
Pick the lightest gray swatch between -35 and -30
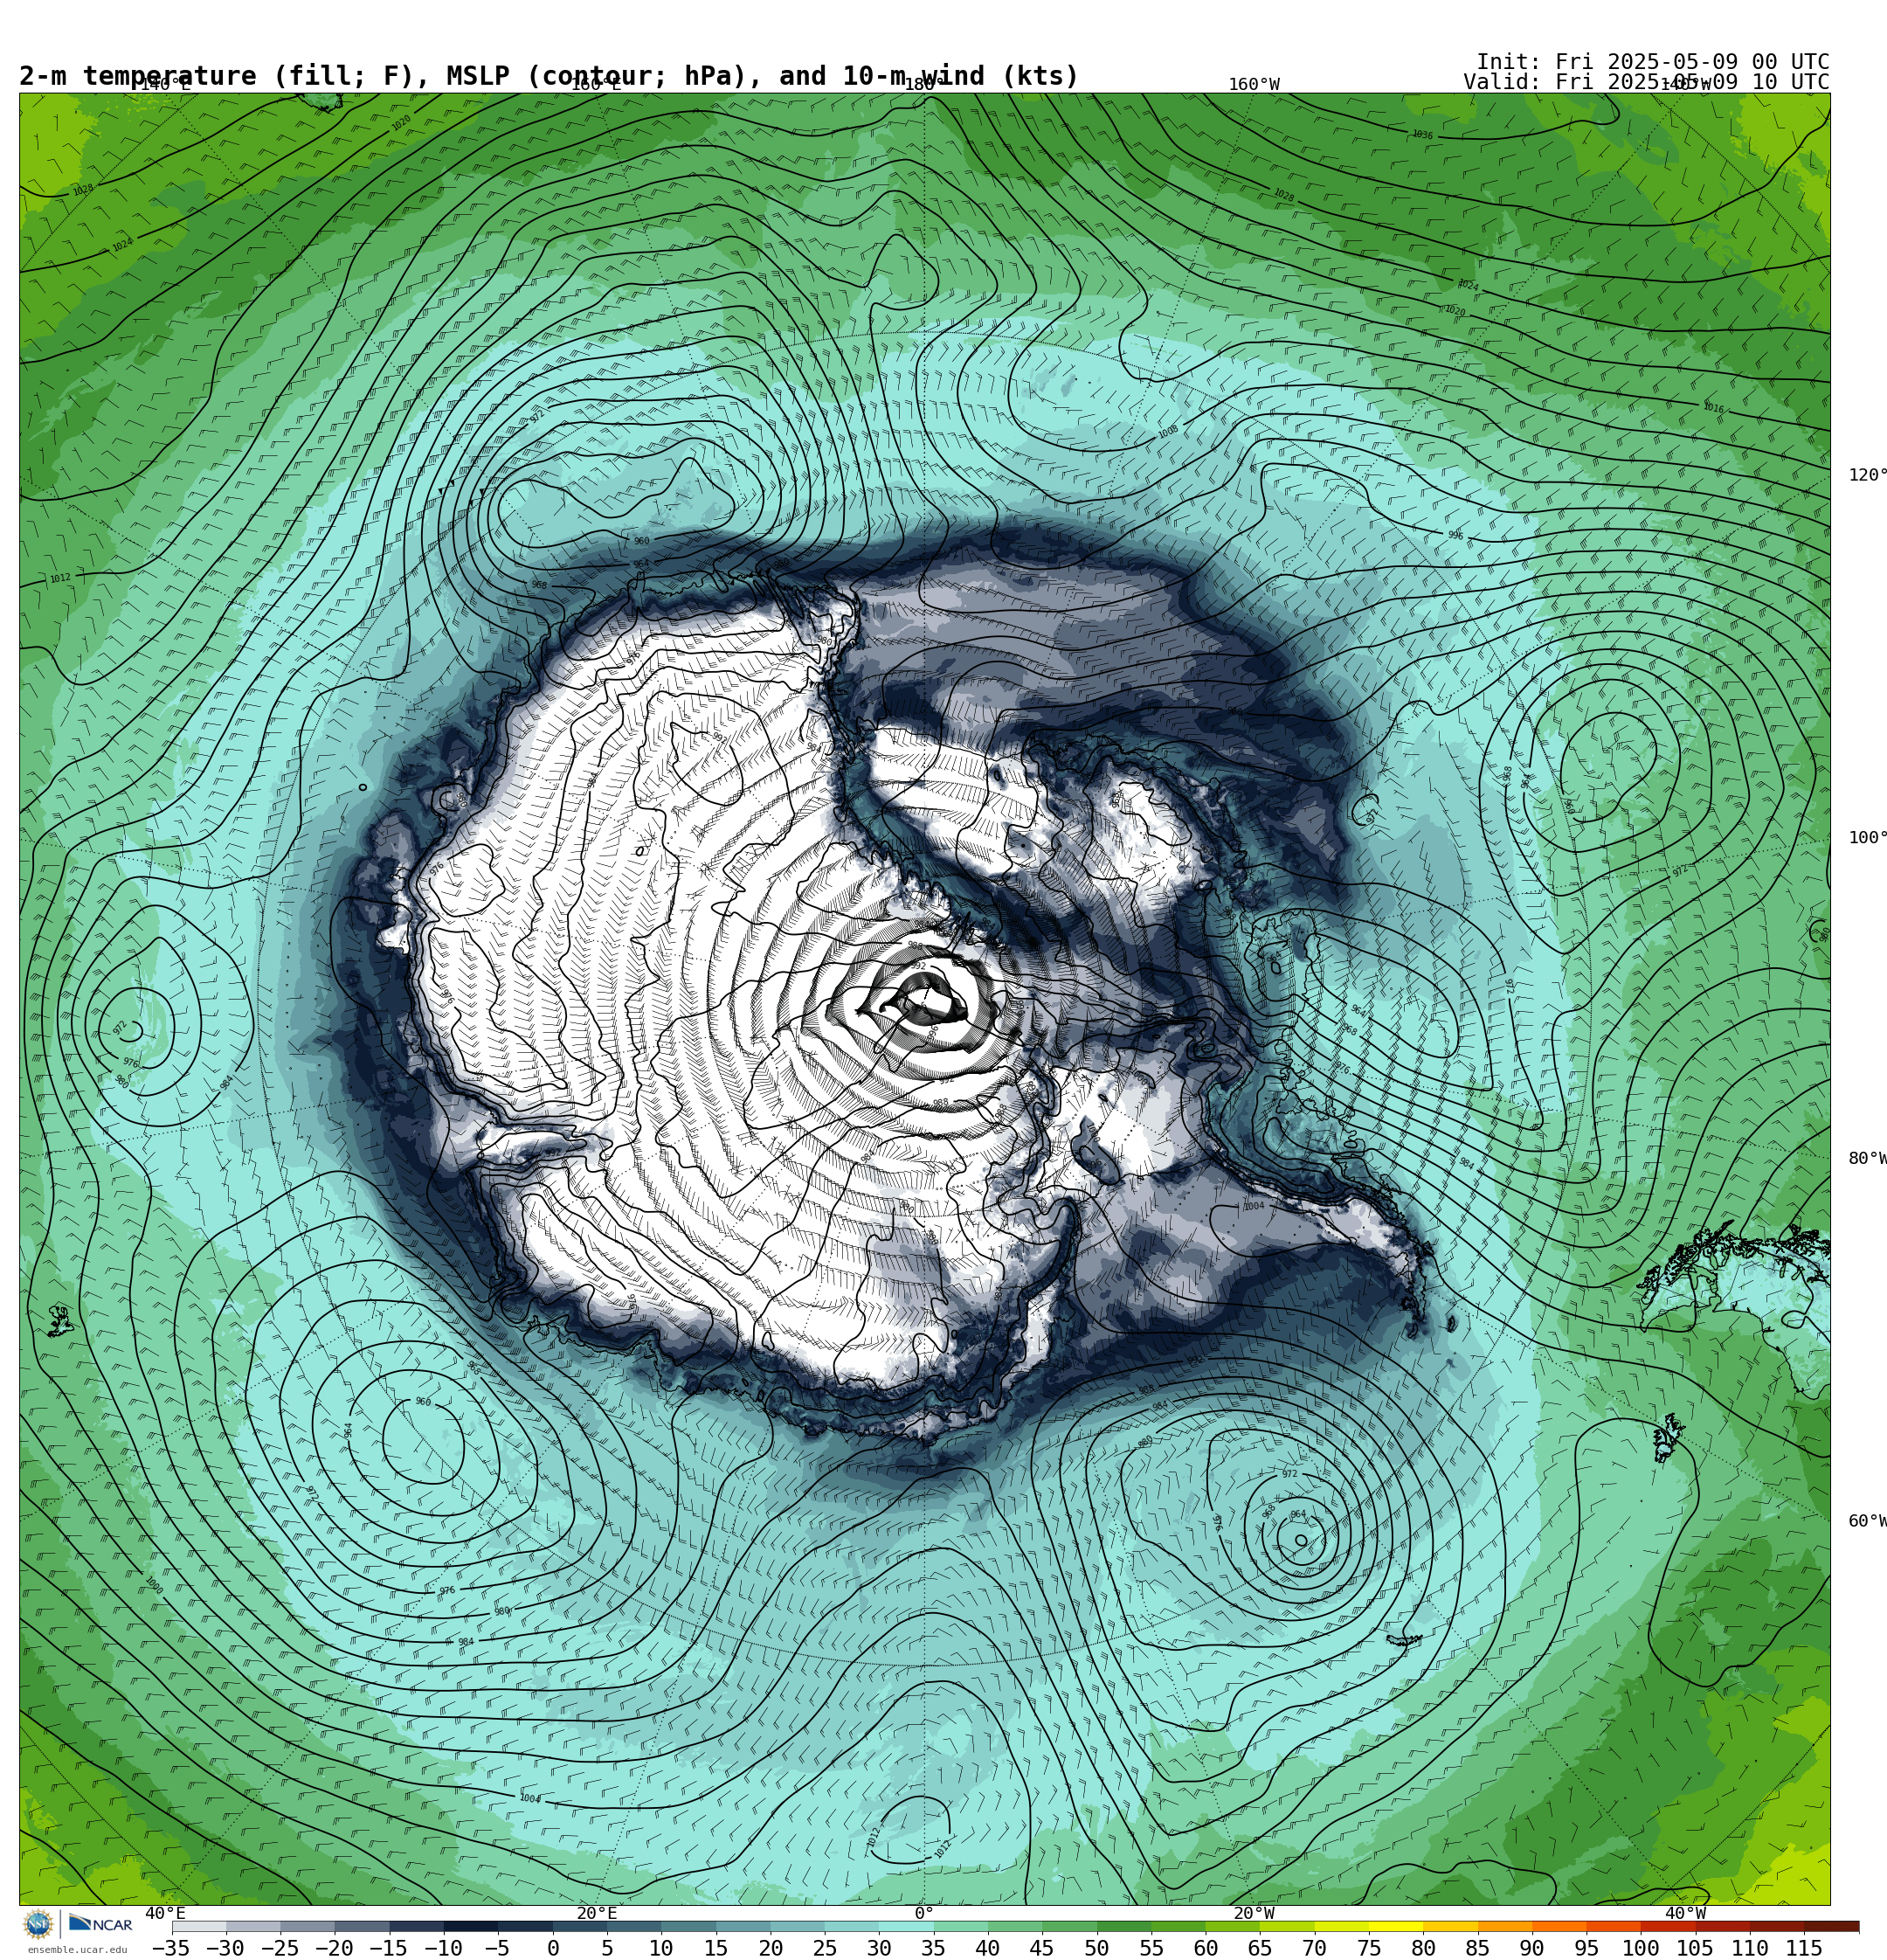click(199, 1926)
